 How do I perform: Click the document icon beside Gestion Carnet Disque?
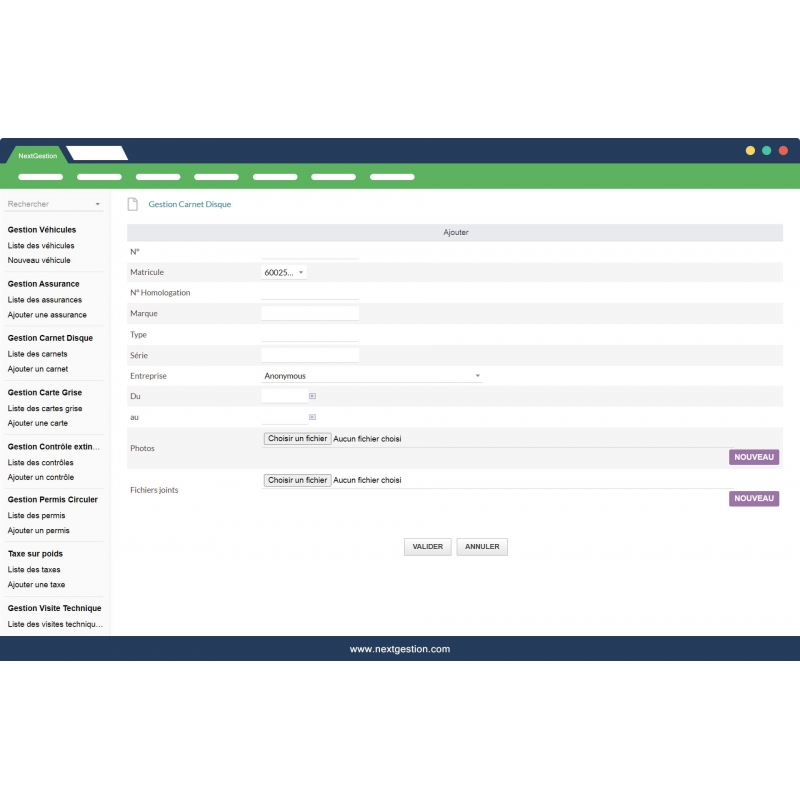(133, 203)
